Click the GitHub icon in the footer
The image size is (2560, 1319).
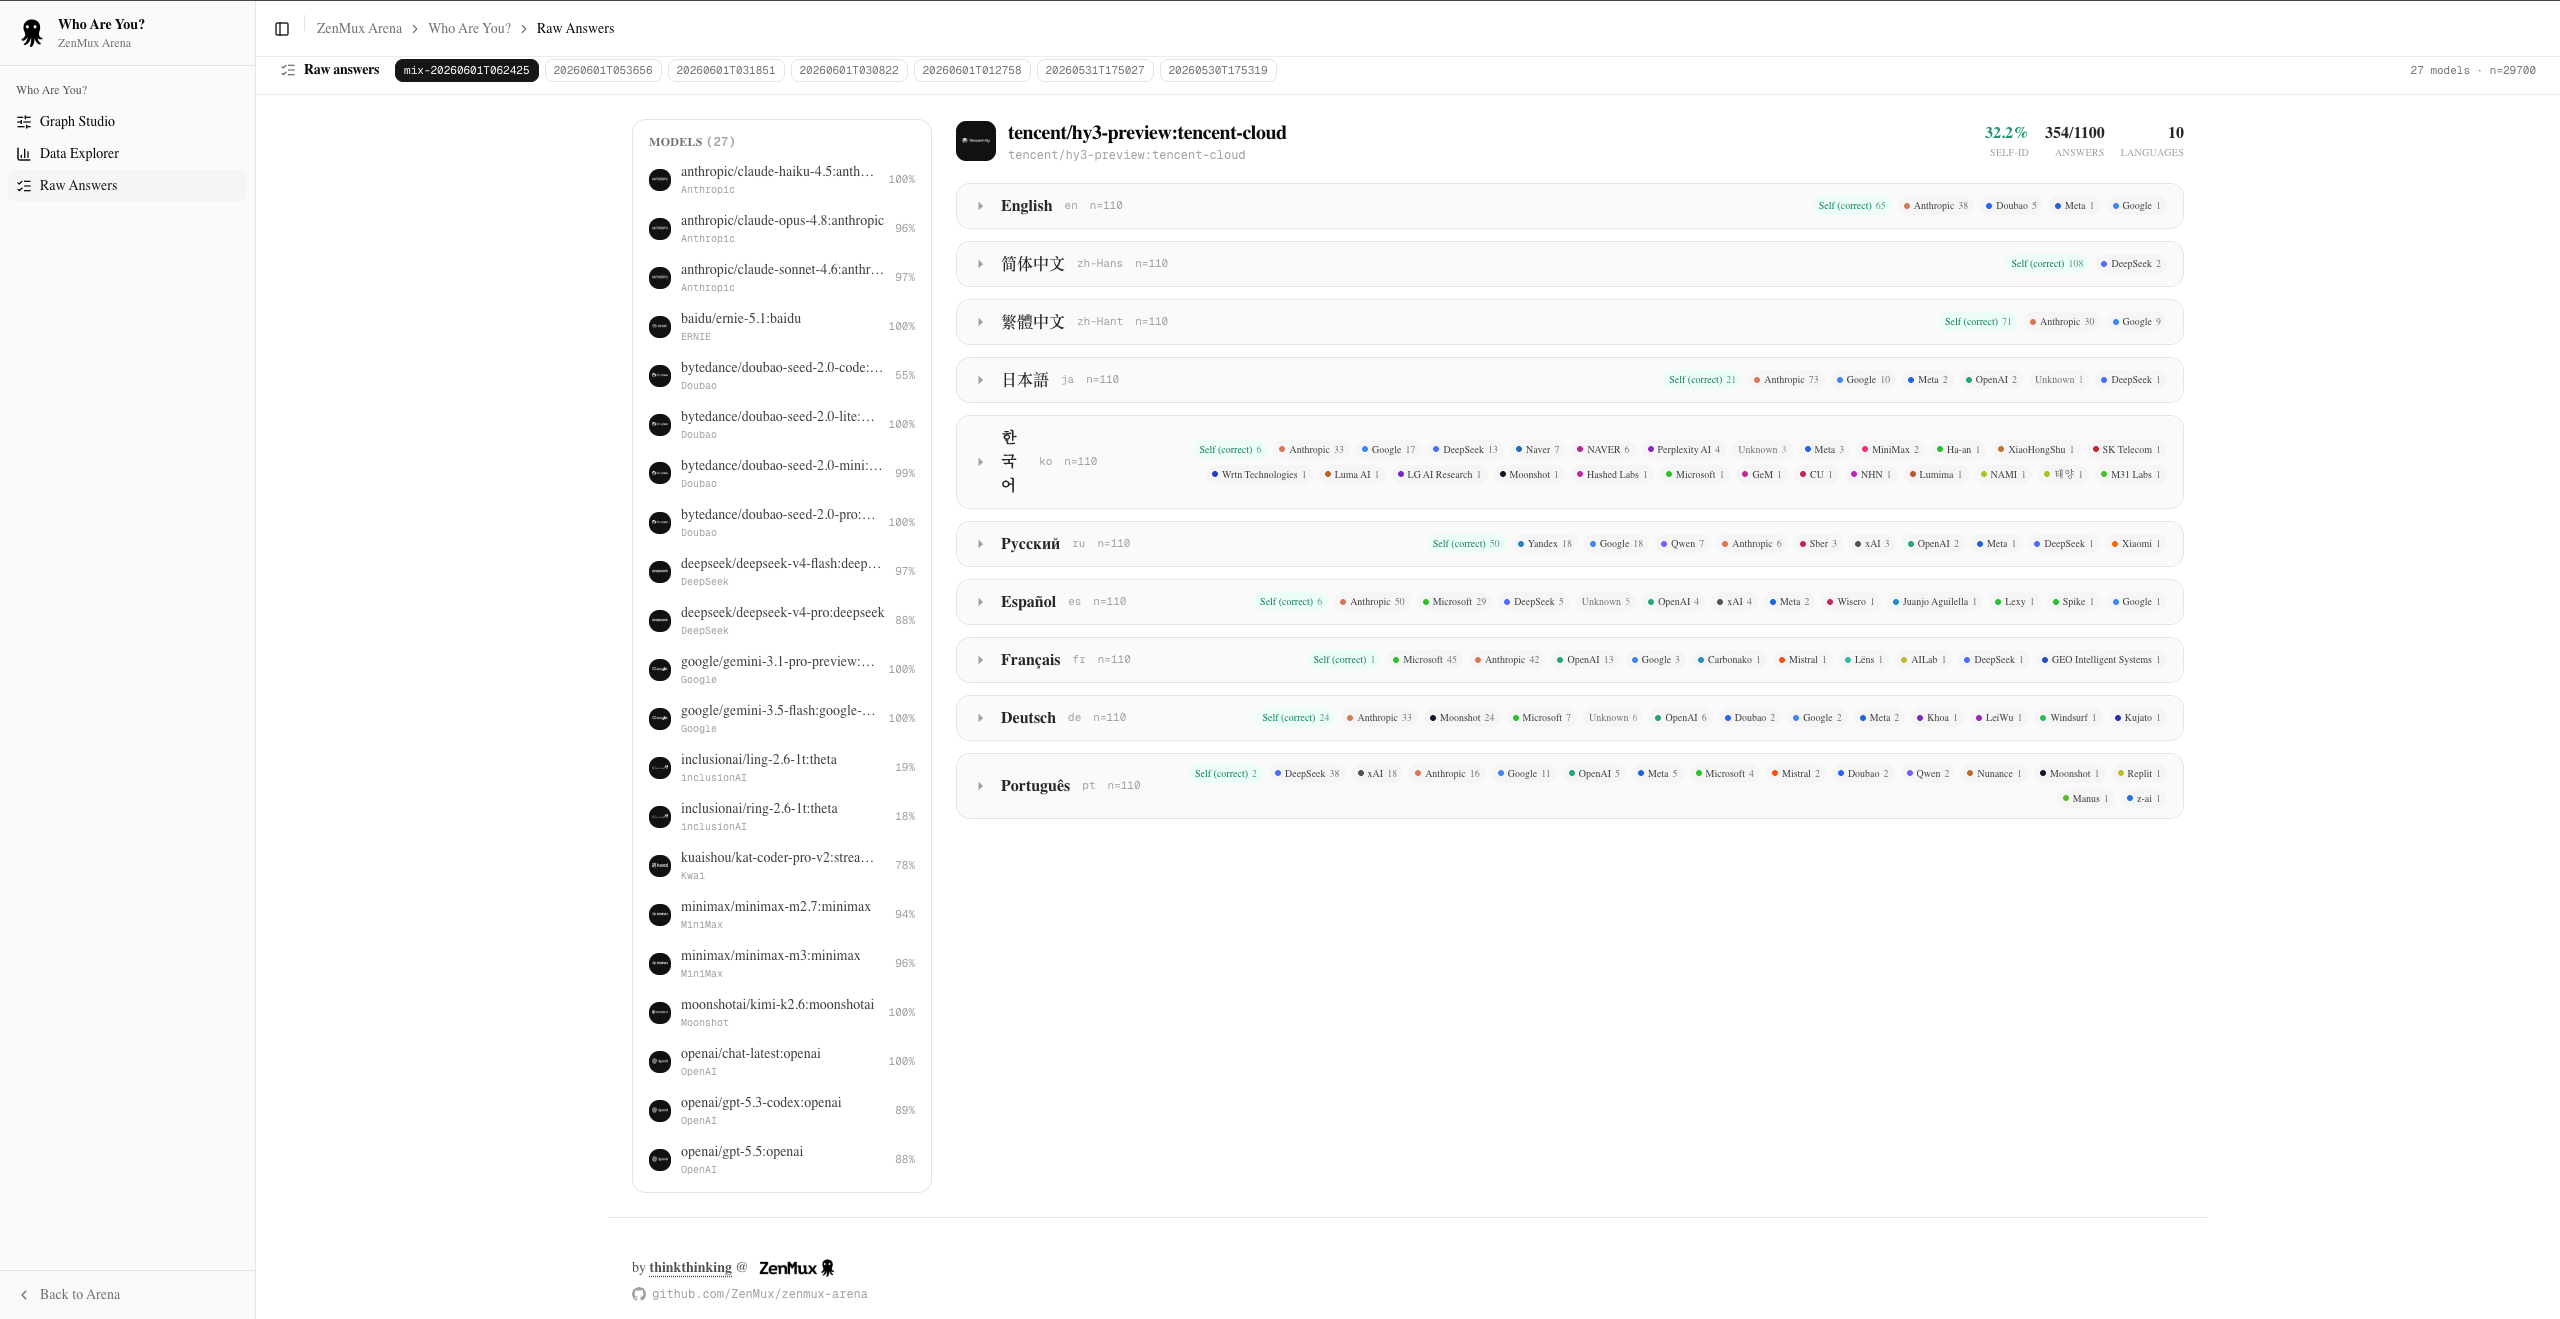pos(639,1294)
